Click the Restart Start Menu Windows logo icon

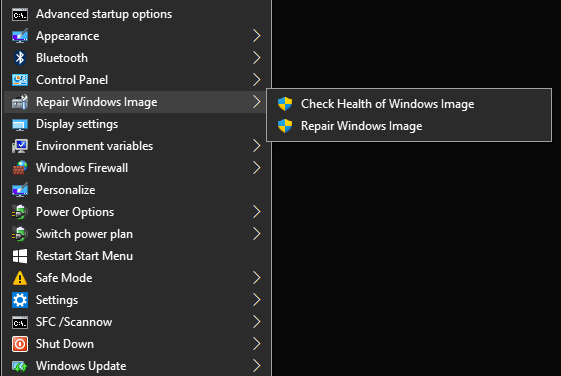click(20, 256)
